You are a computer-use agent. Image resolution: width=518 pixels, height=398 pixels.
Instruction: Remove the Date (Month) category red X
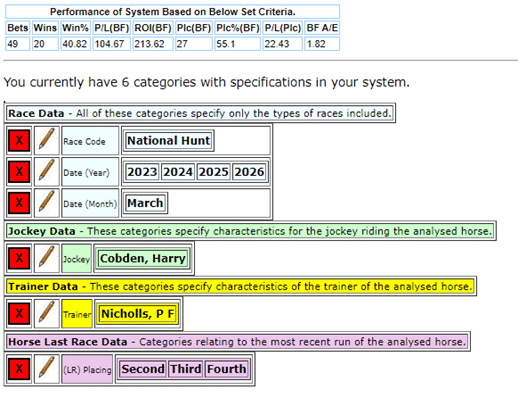point(19,203)
